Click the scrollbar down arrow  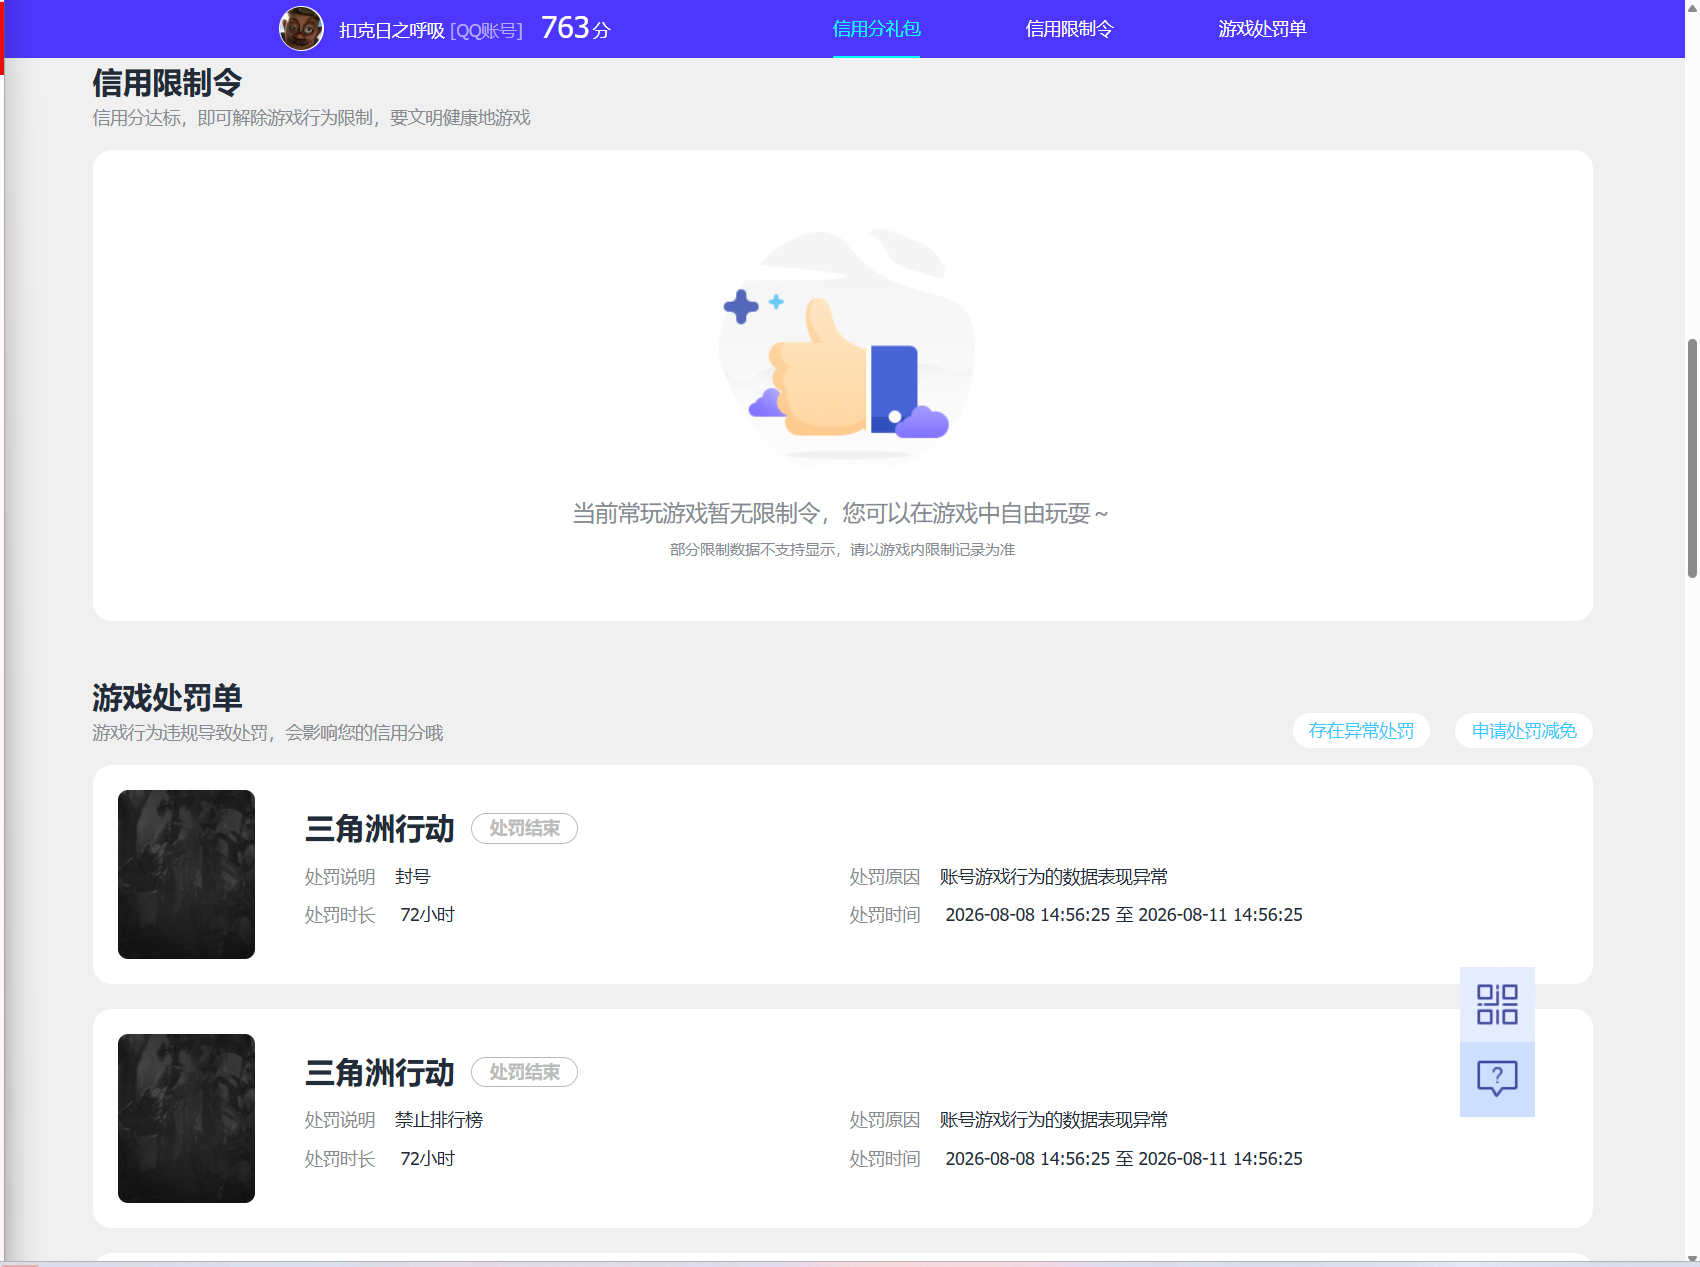1692,1258
